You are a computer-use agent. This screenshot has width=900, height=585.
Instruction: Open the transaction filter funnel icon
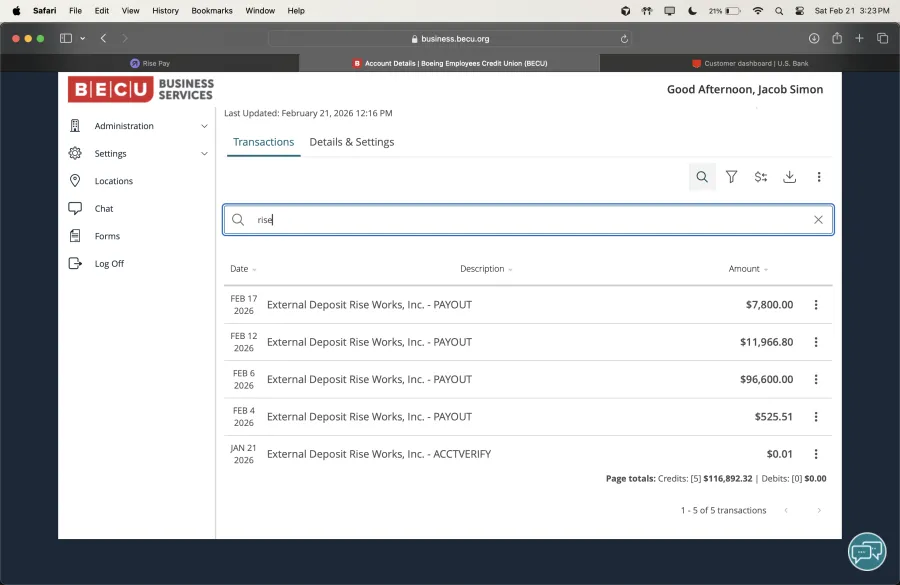(731, 177)
